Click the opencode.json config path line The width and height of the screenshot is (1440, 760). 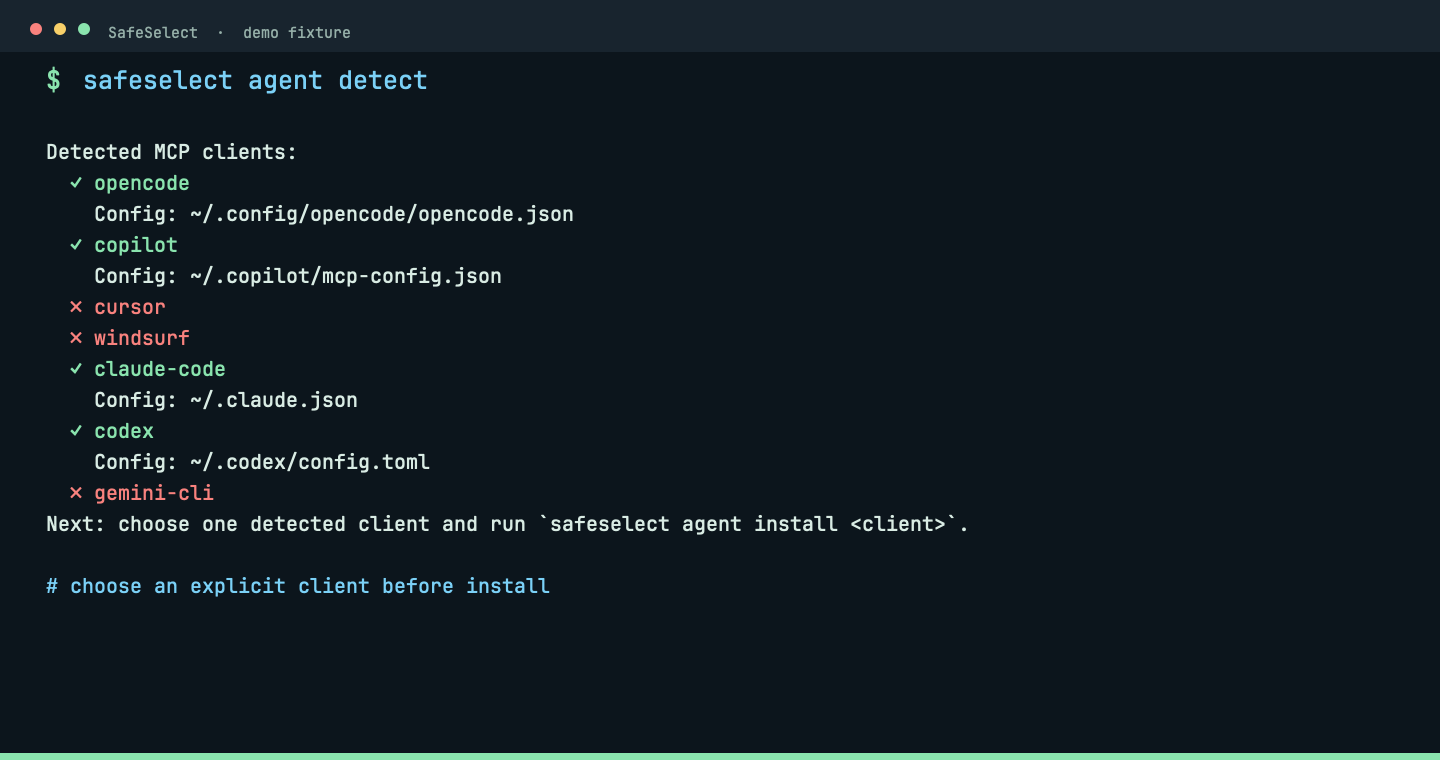(x=334, y=214)
